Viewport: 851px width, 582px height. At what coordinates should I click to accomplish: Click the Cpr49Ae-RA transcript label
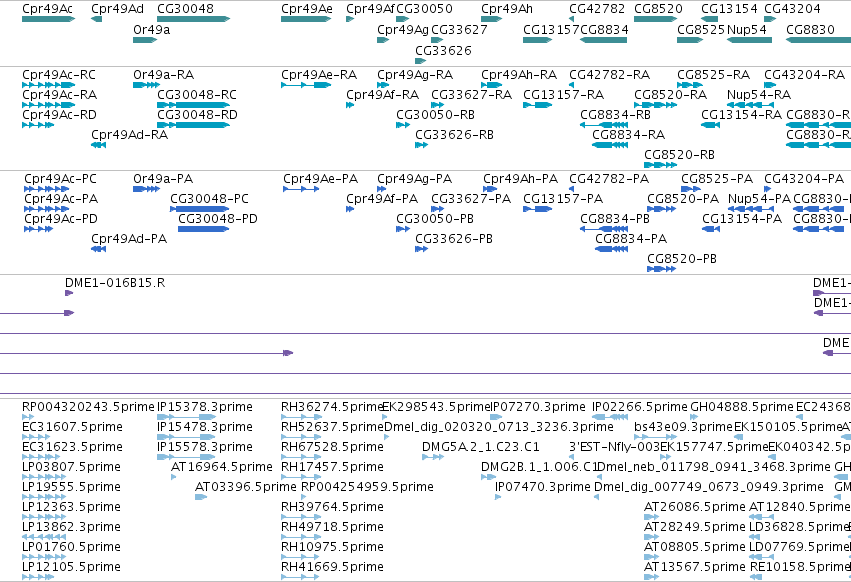[319, 74]
